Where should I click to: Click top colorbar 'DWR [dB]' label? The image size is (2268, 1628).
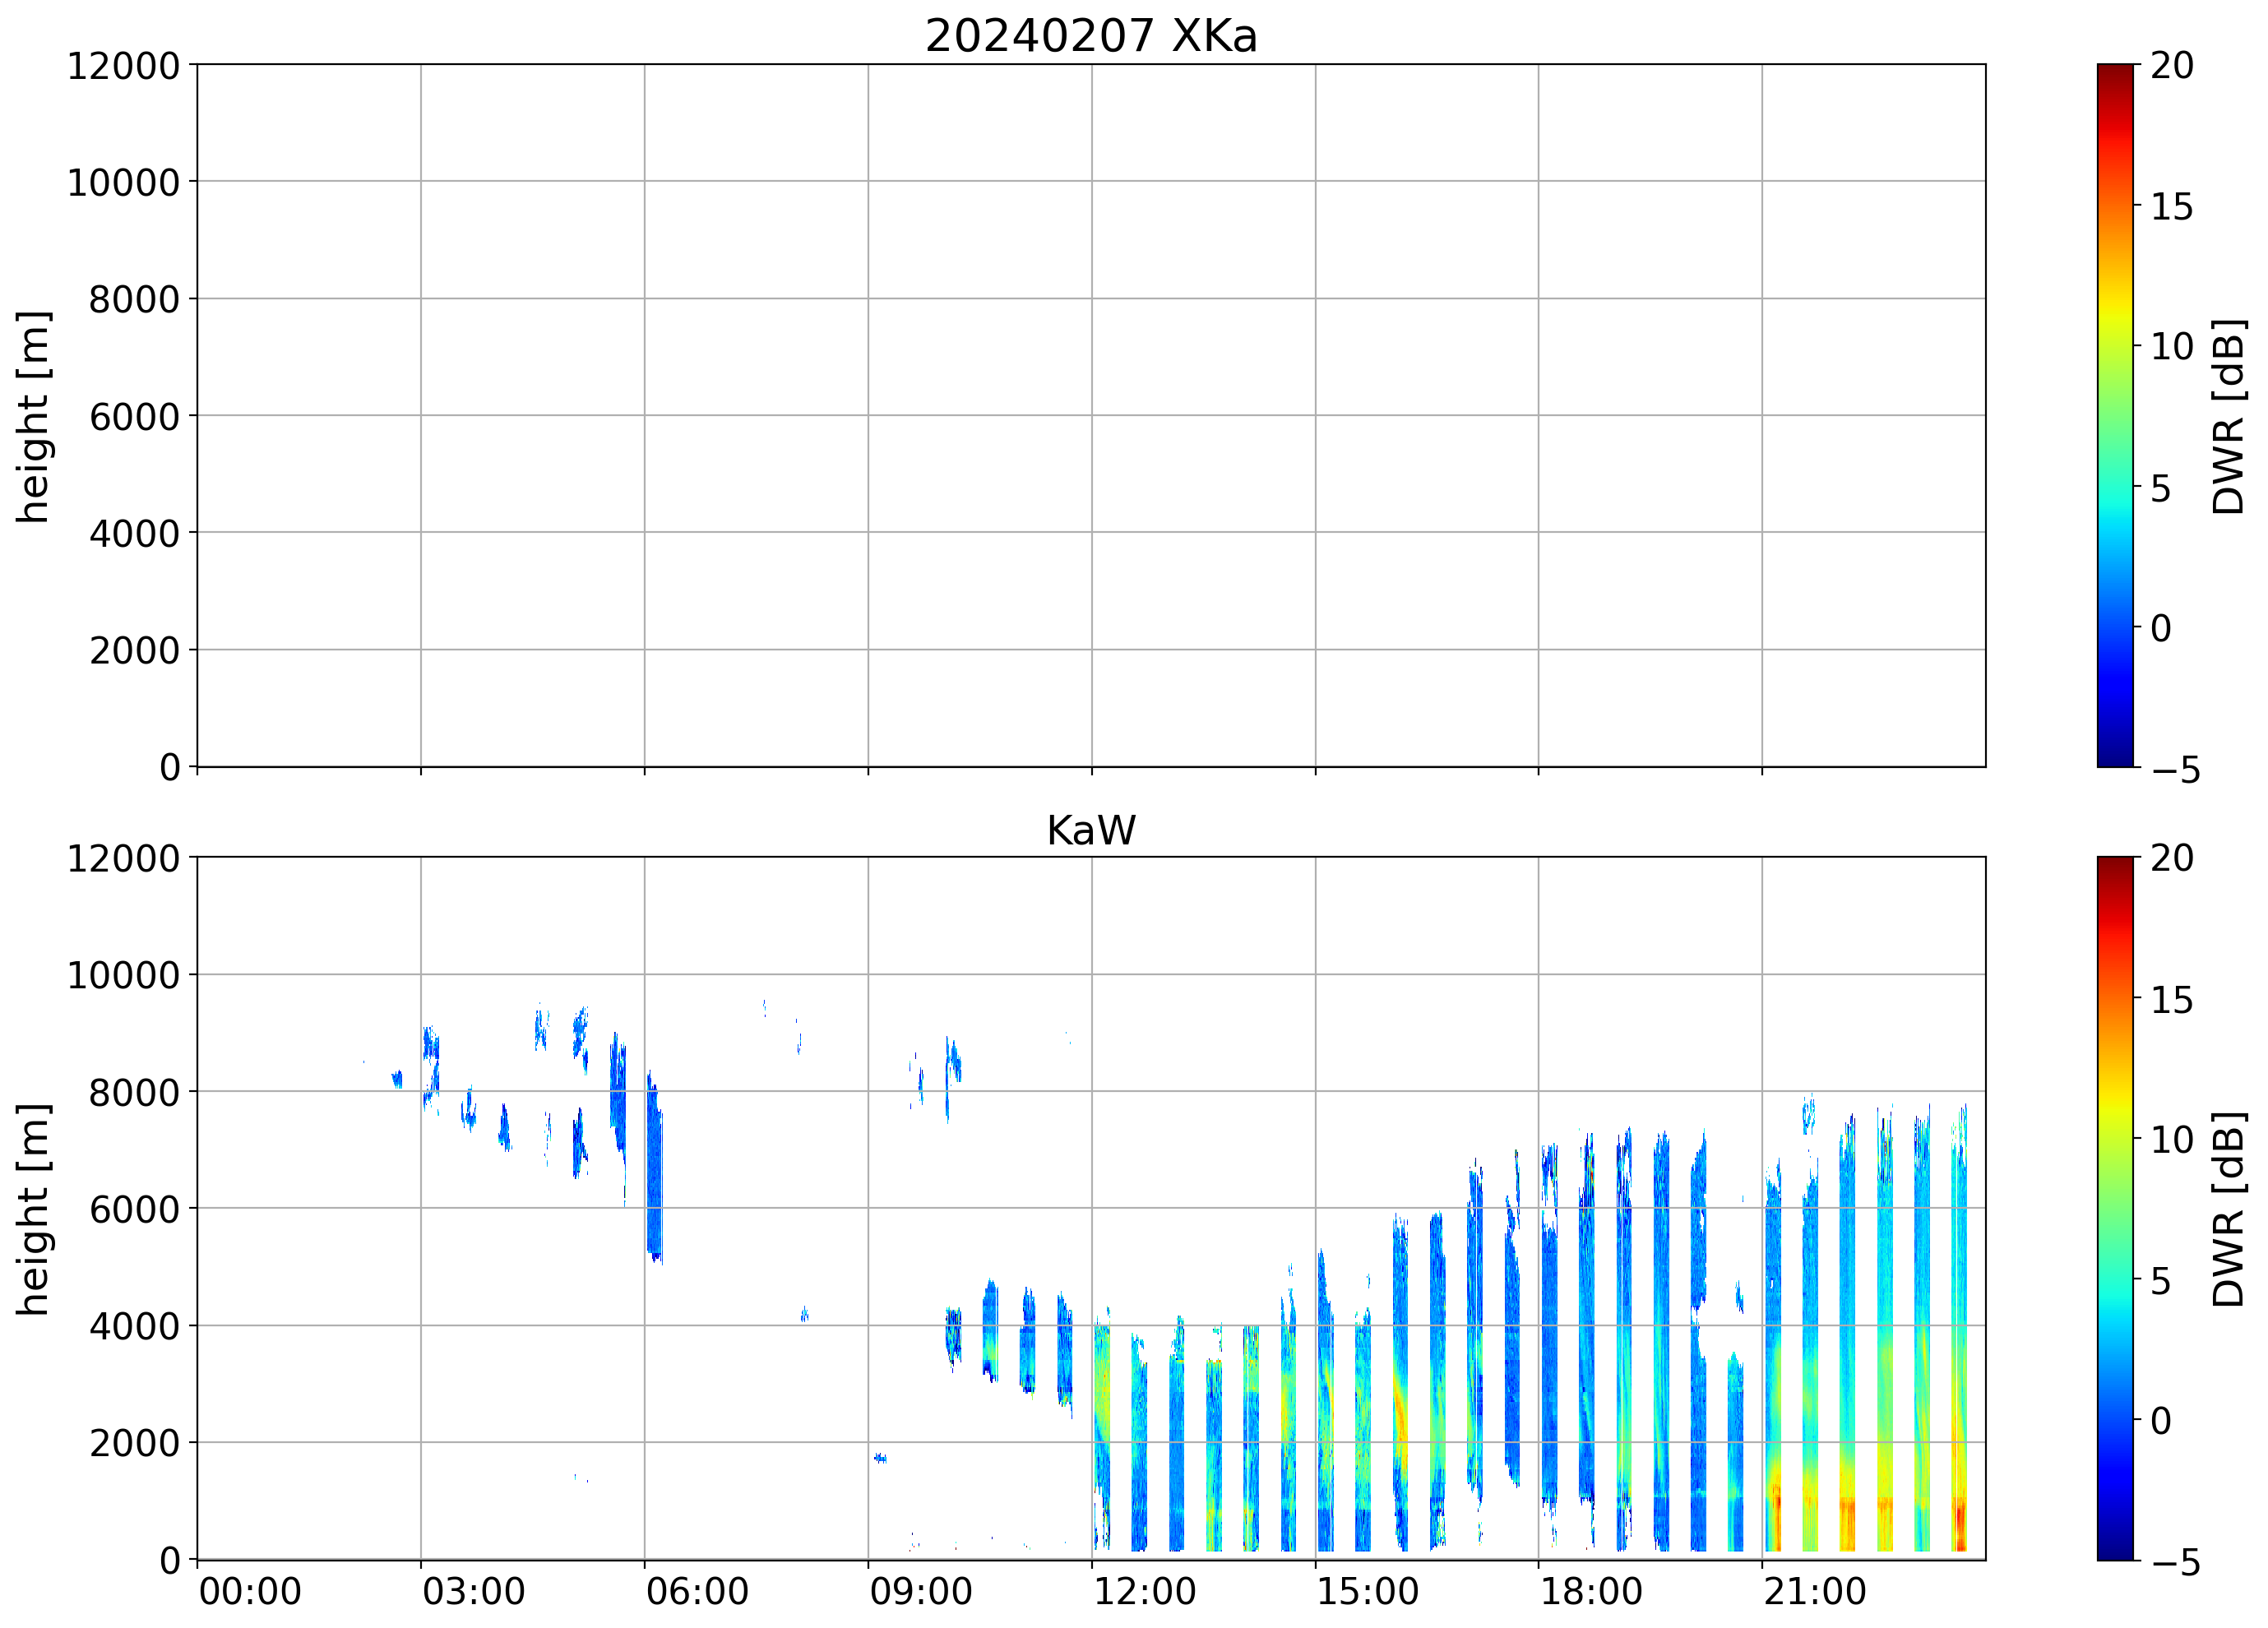click(x=2229, y=416)
